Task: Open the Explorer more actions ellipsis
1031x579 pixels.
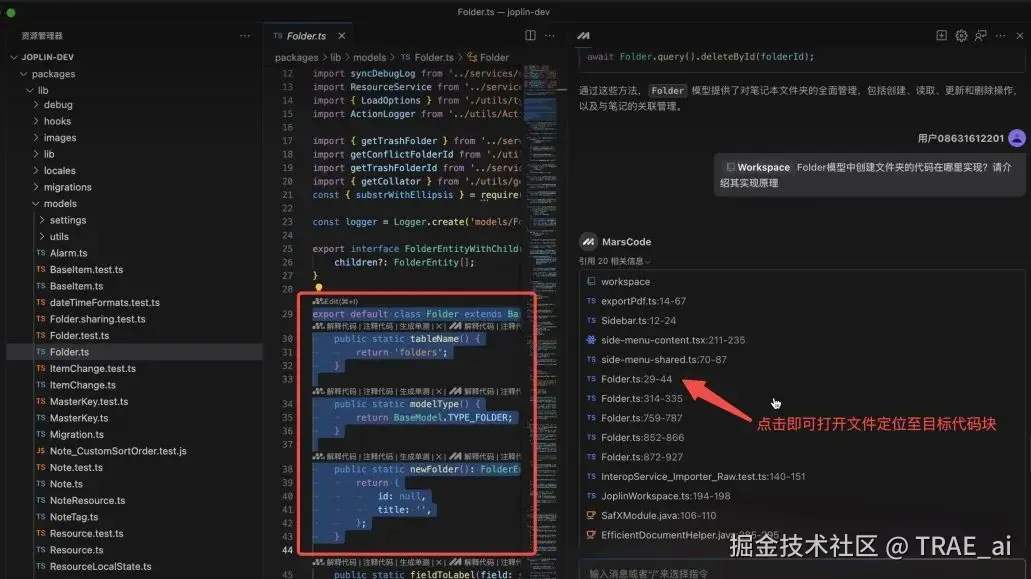Action: (x=244, y=35)
